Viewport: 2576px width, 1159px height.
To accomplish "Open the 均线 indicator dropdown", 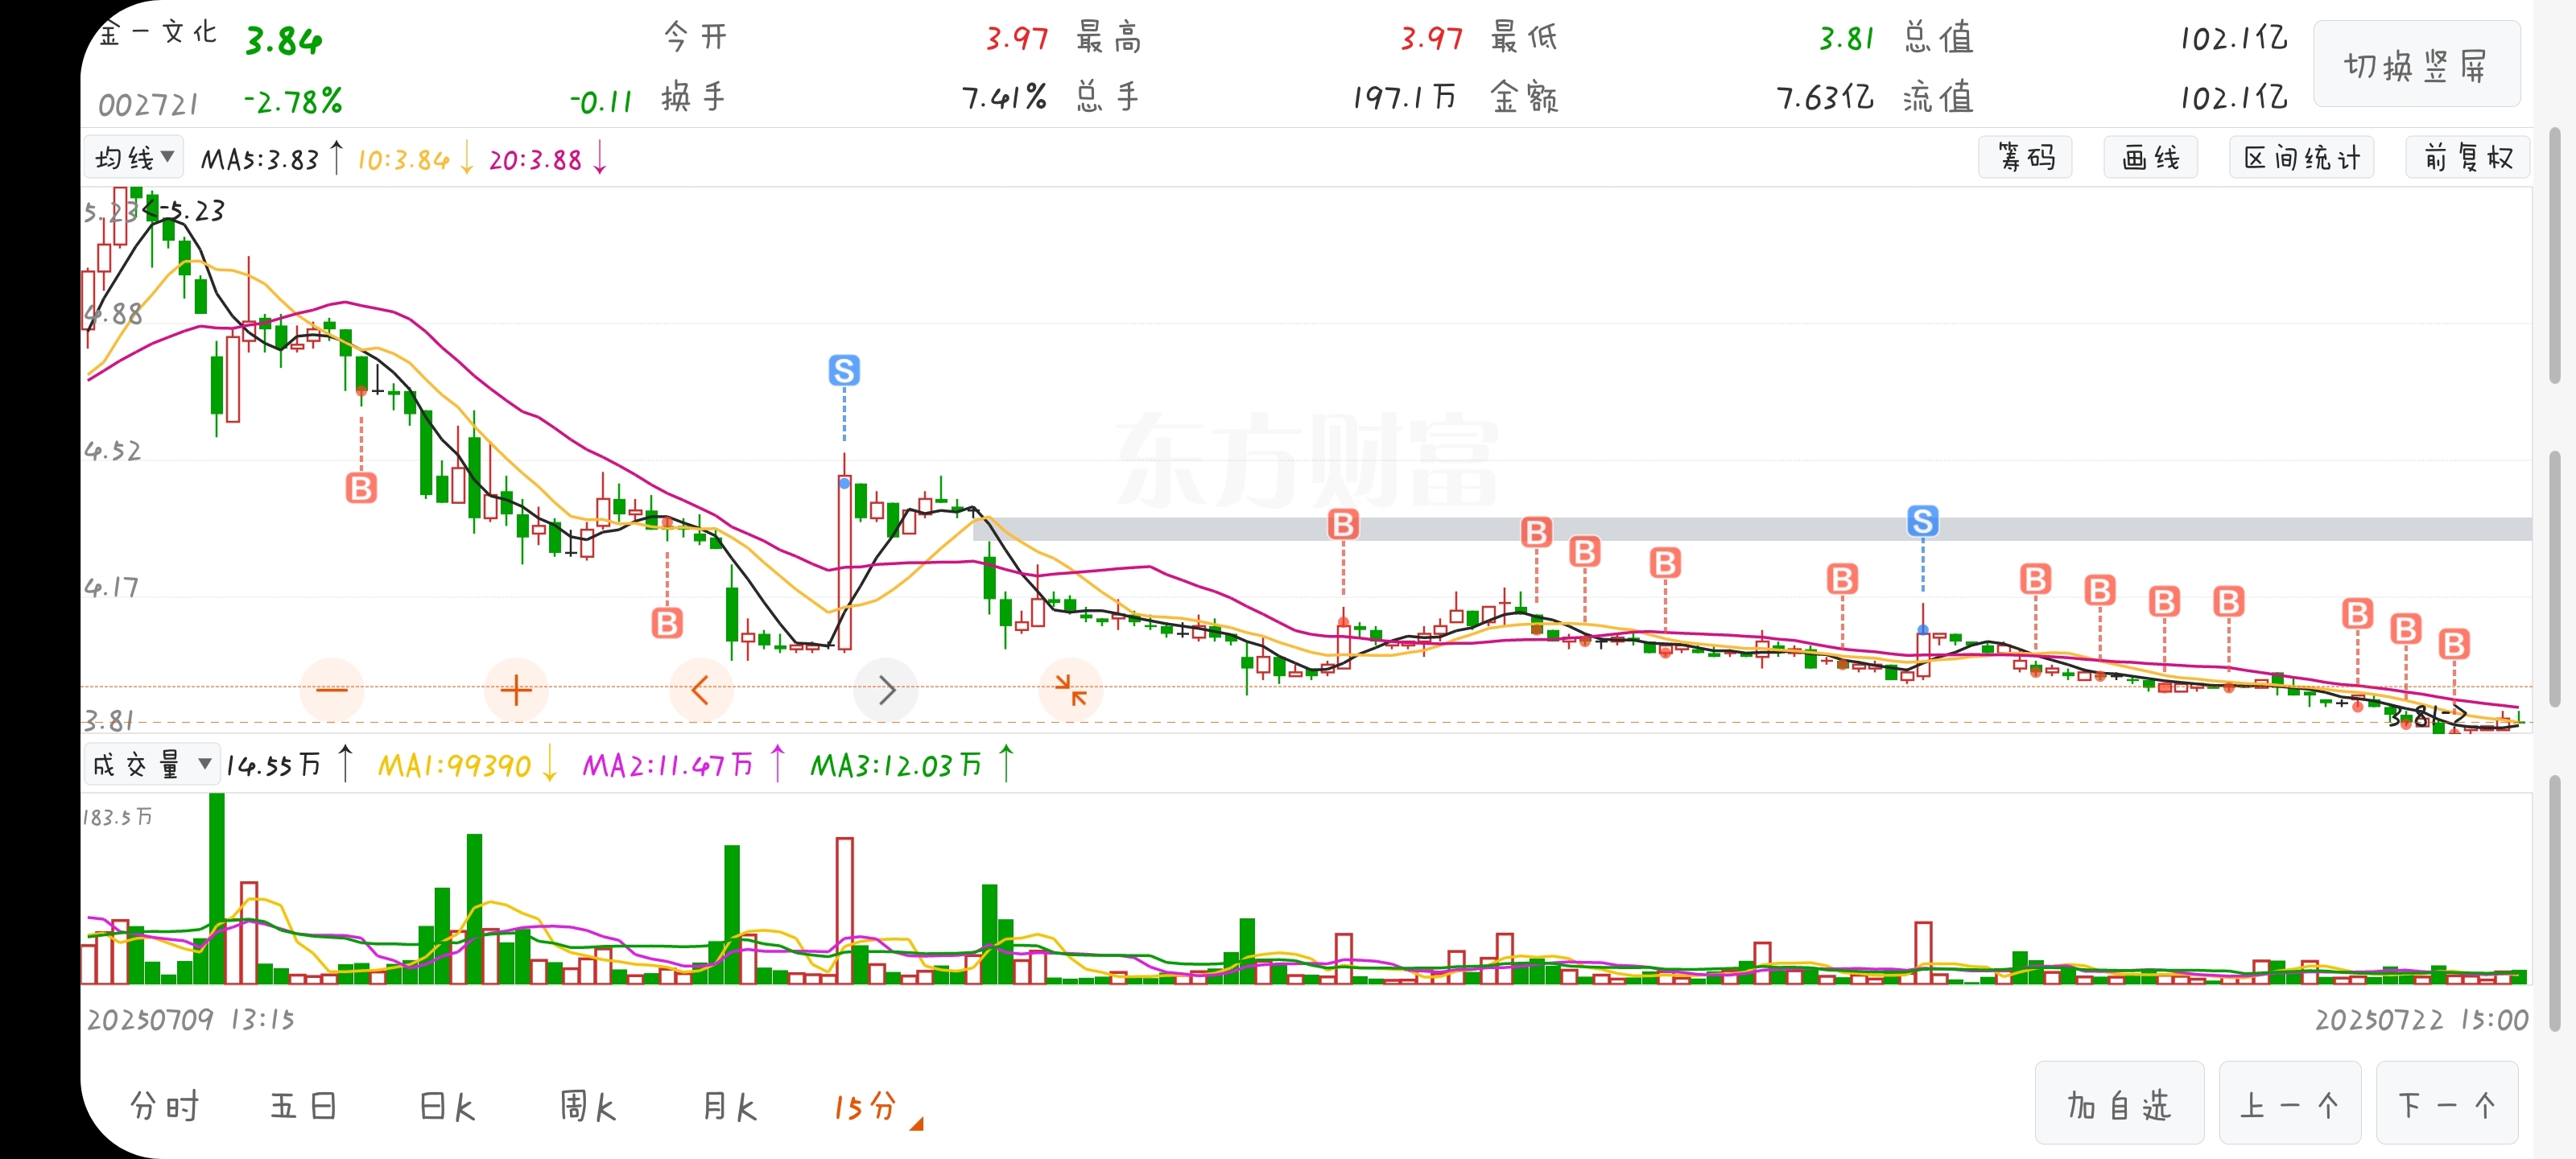I will (x=134, y=158).
